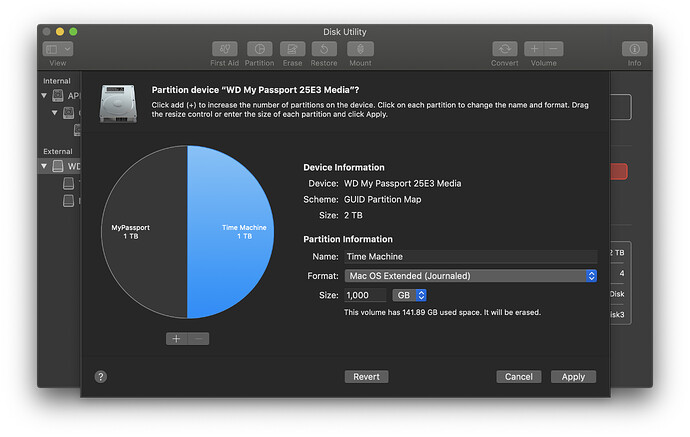Choose the Restore toolbar icon
The width and height of the screenshot is (690, 437).
click(324, 49)
